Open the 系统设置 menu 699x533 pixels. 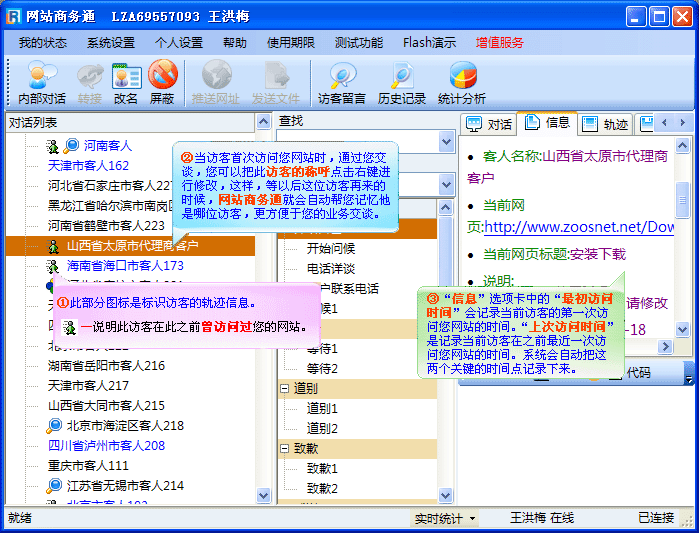[110, 43]
